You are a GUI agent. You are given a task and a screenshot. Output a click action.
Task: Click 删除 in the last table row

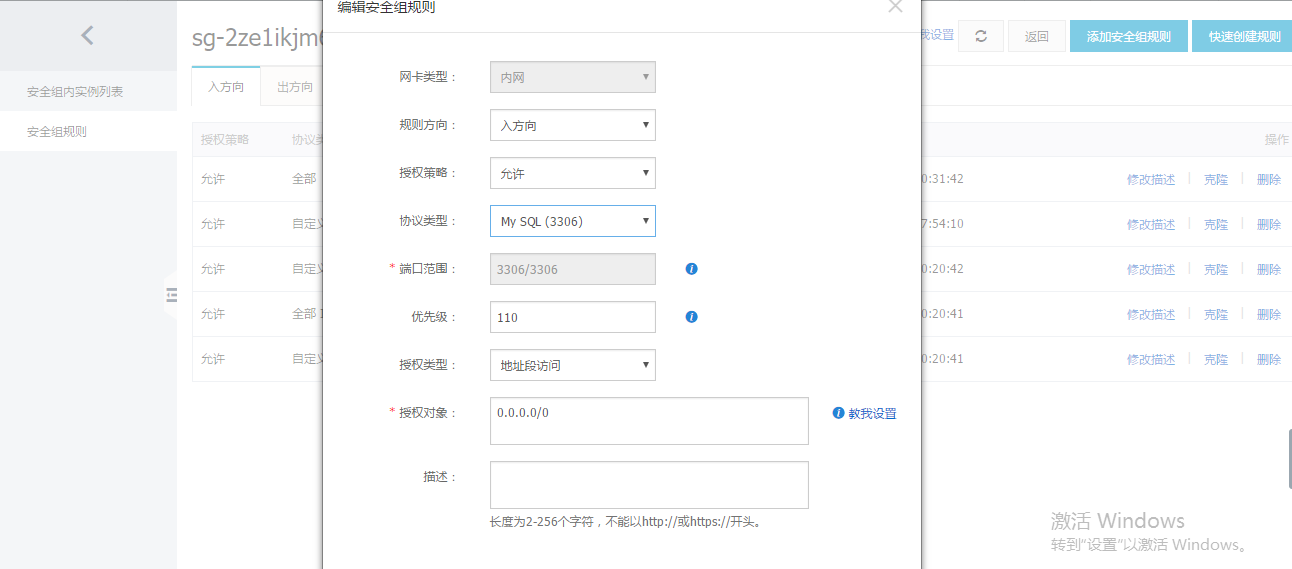tap(1269, 359)
